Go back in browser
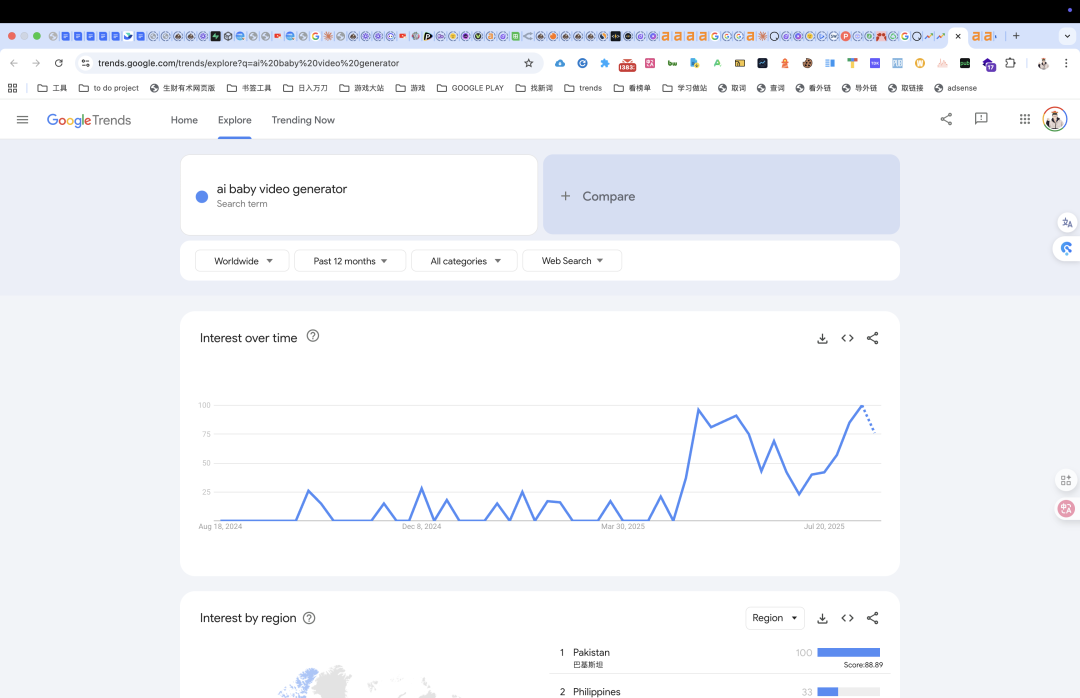The height and width of the screenshot is (698, 1080). click(x=14, y=63)
